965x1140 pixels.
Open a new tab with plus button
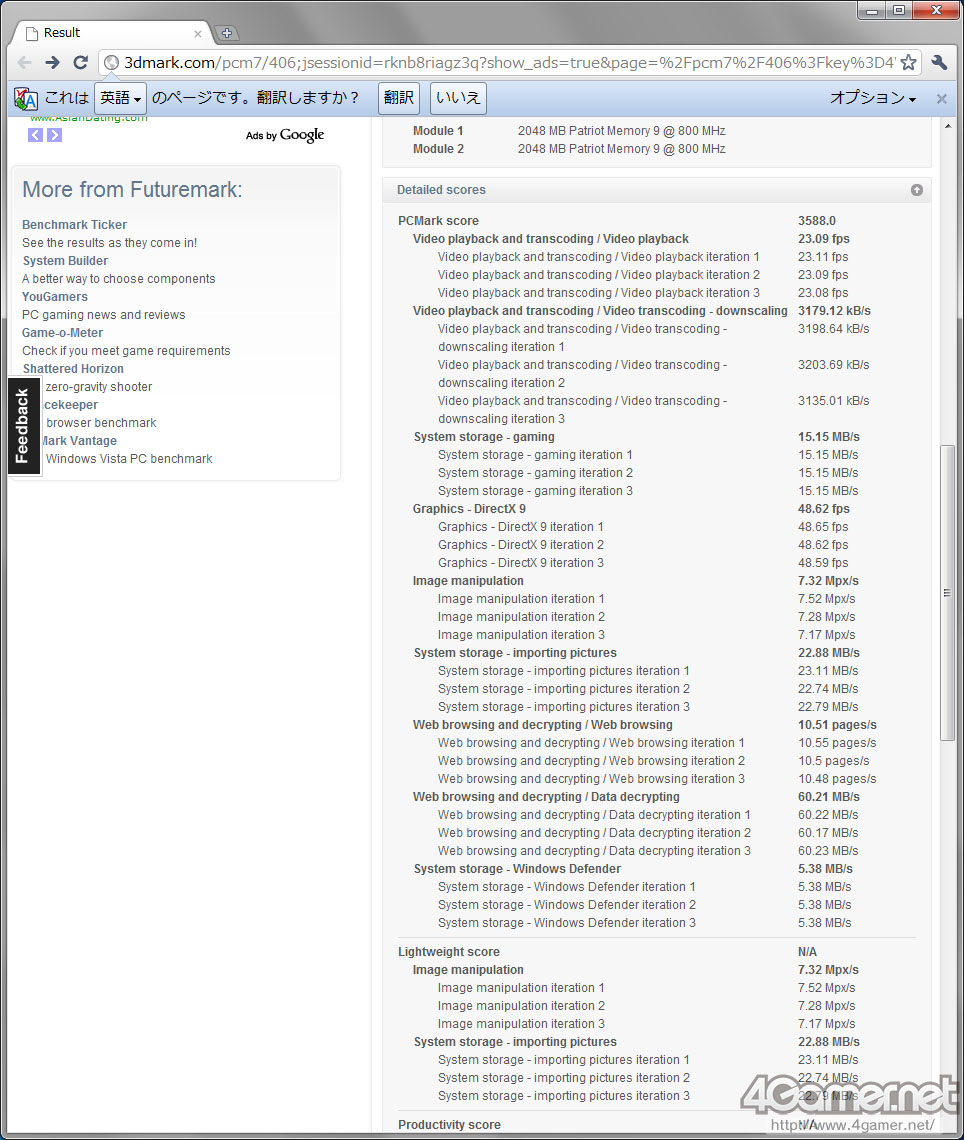click(227, 33)
